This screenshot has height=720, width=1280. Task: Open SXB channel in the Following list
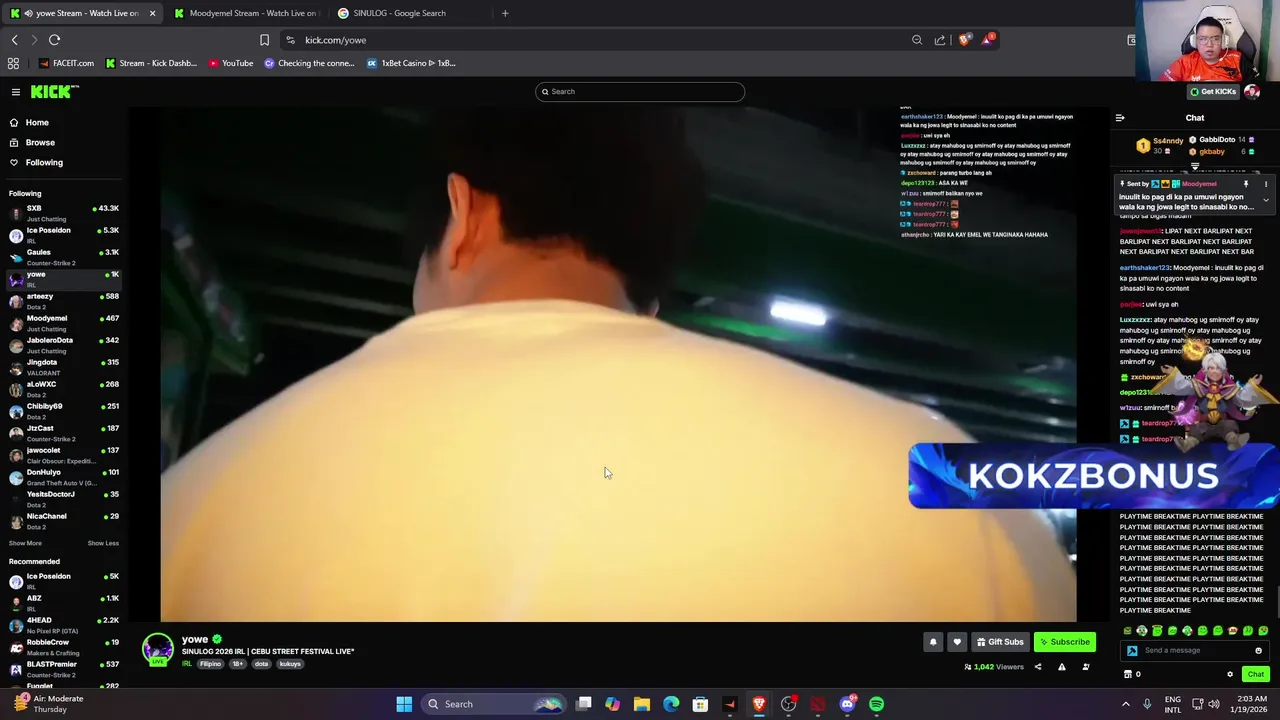(x=62, y=213)
